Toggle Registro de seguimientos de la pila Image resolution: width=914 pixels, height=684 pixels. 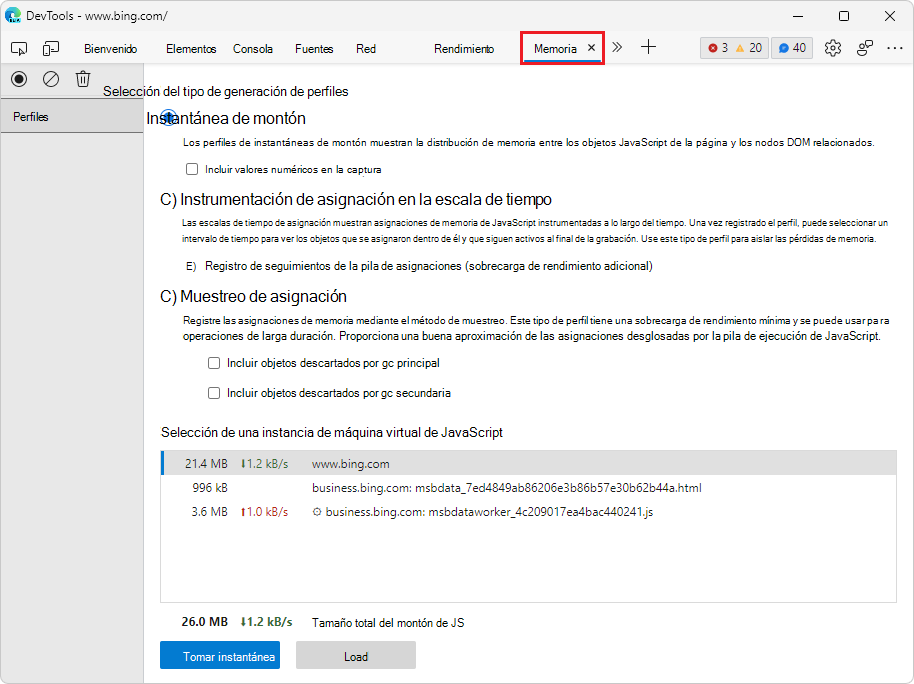tap(191, 266)
